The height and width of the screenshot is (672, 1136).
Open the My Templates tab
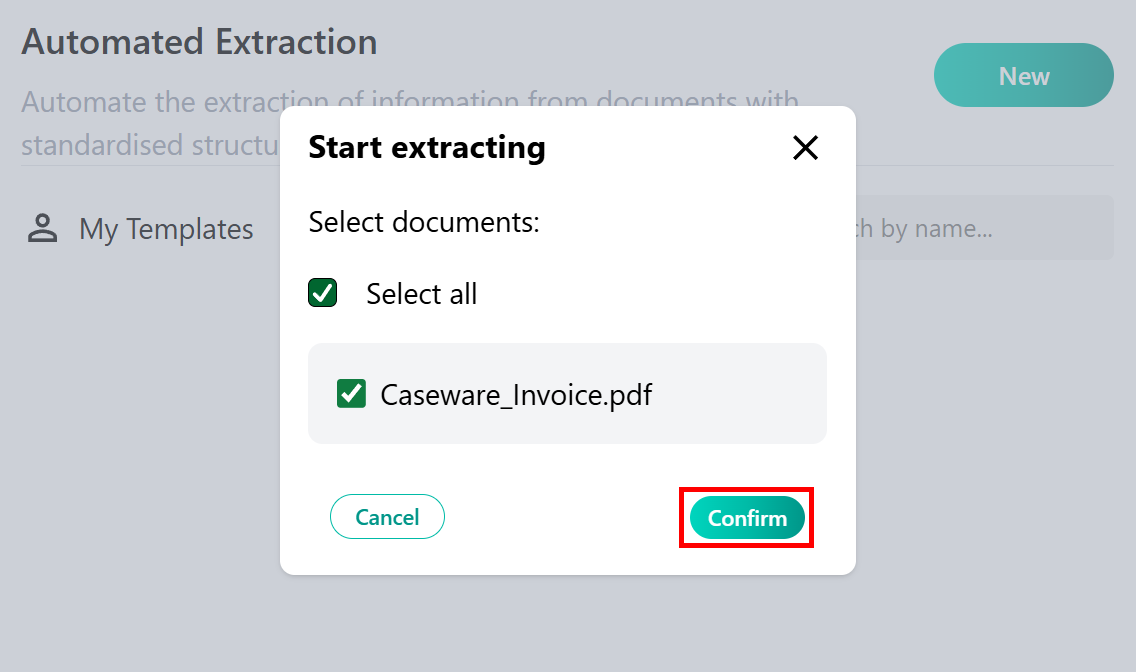(x=166, y=229)
